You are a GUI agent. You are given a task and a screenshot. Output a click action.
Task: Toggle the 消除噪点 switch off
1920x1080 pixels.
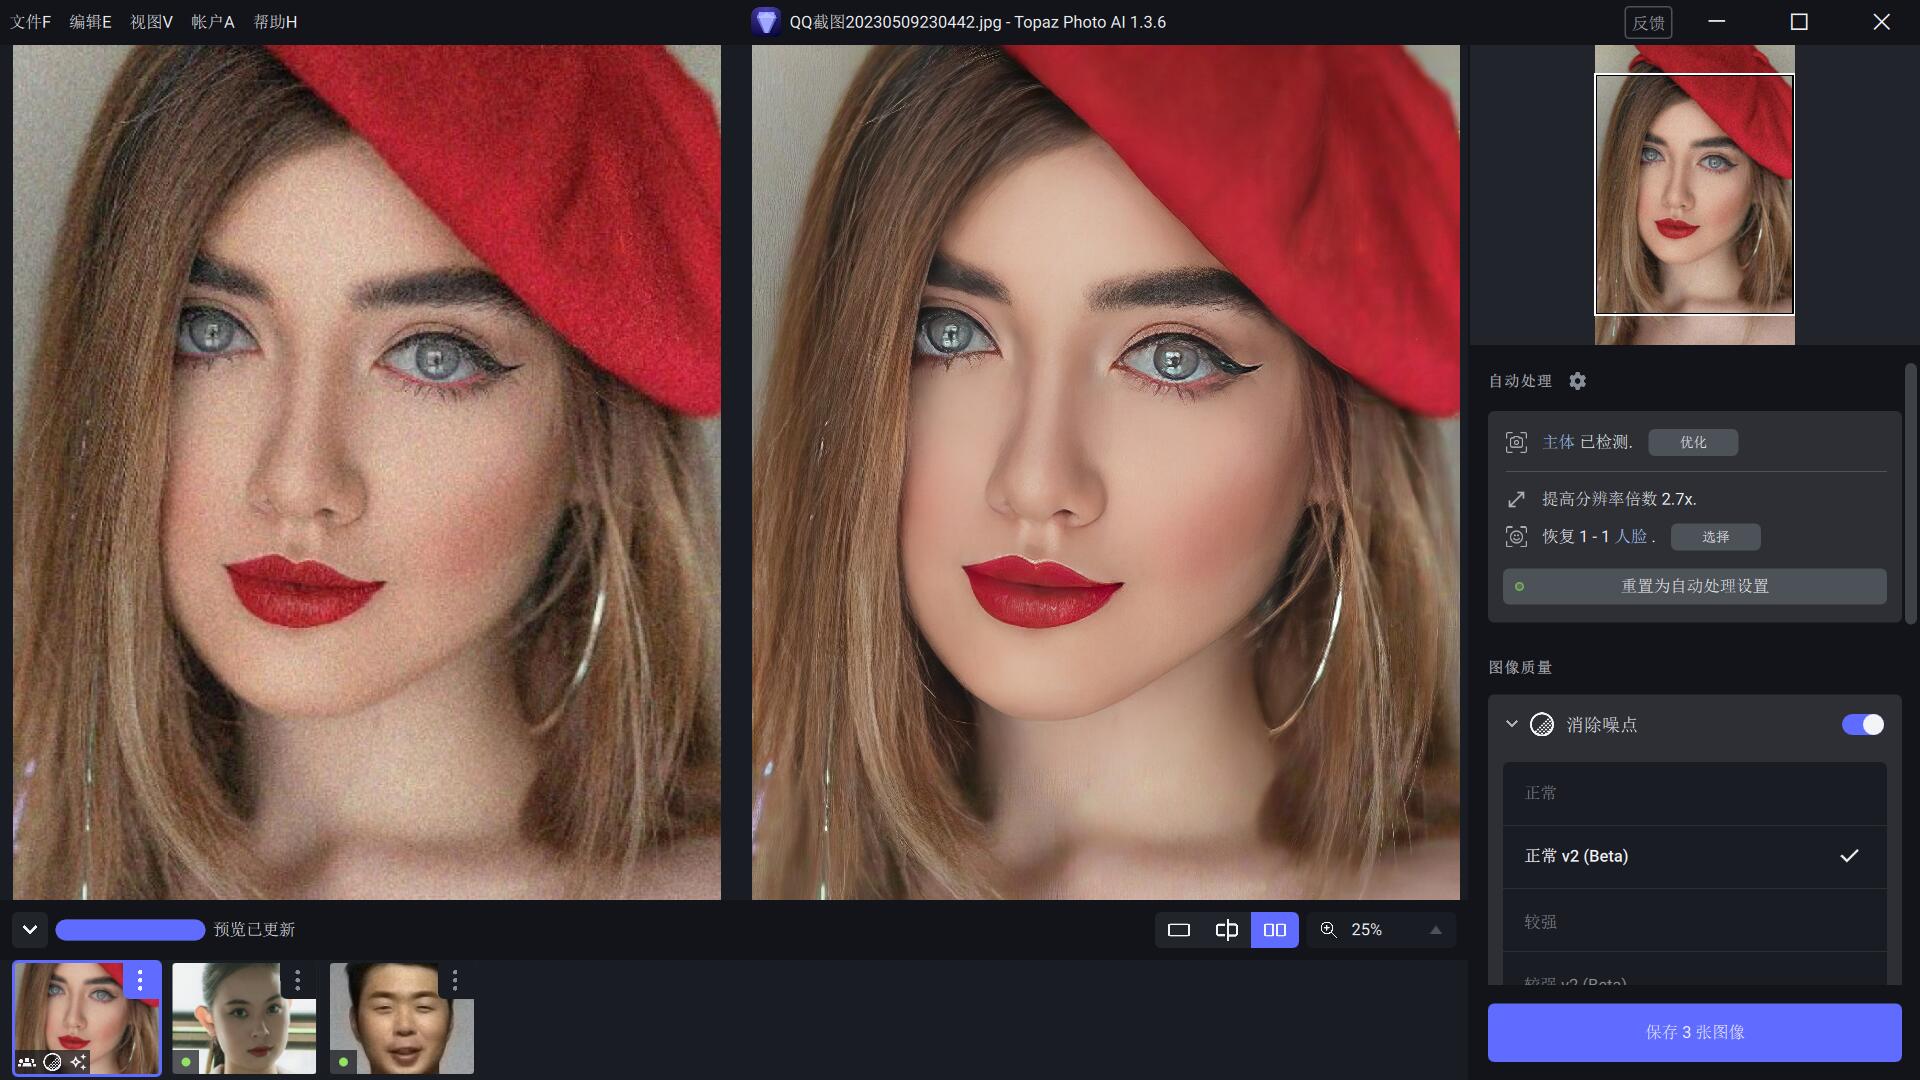[x=1863, y=724]
